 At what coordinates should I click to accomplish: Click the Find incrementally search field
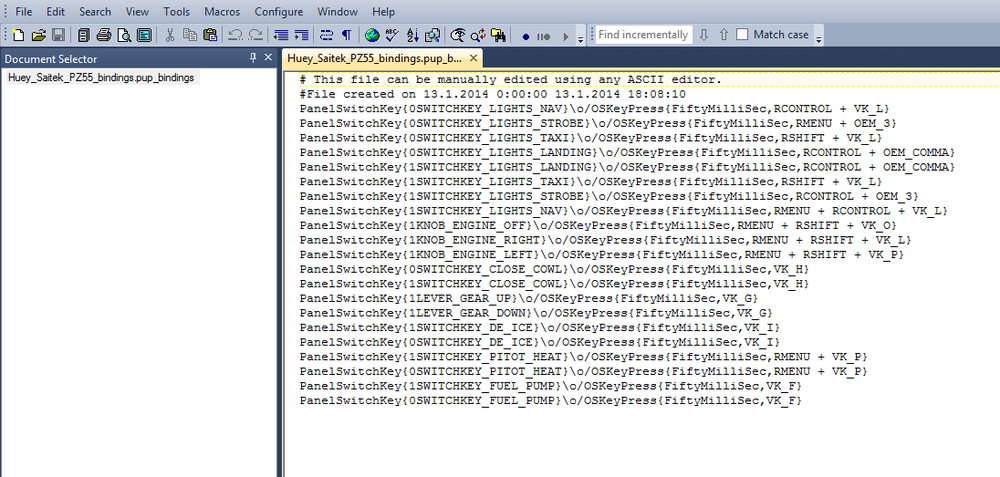click(x=643, y=34)
